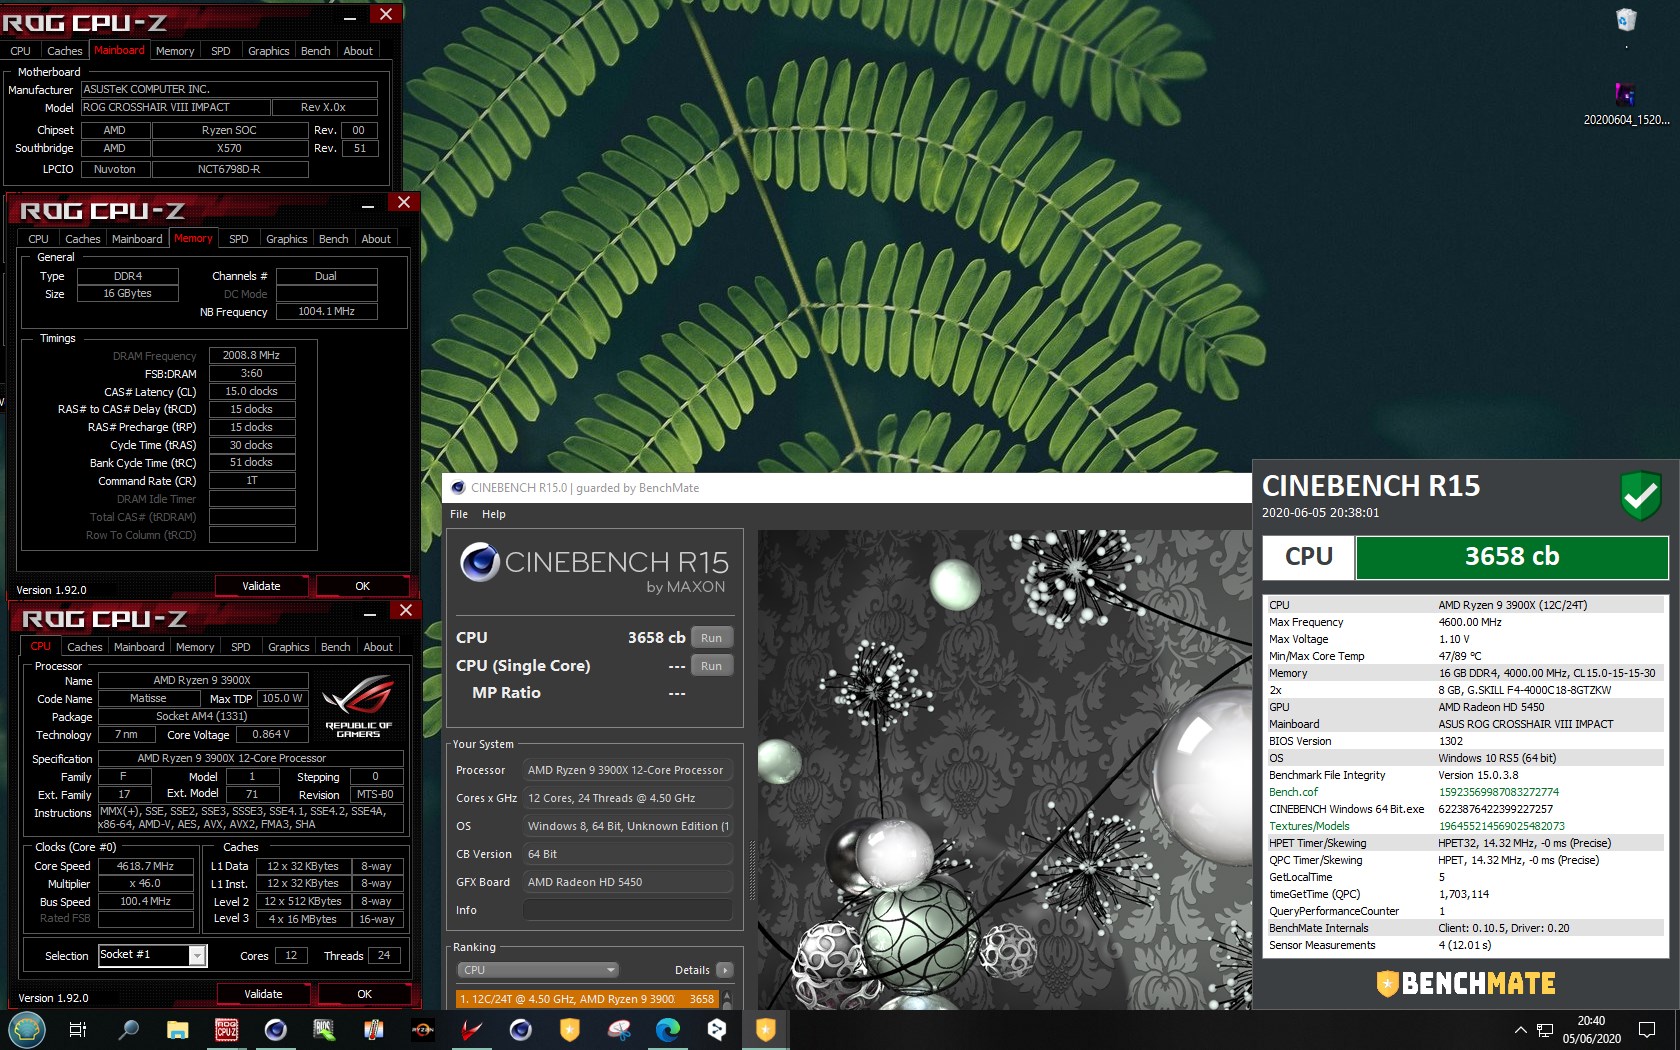Image resolution: width=1680 pixels, height=1050 pixels.
Task: Open the Bench.cof integrity link
Action: coord(1293,792)
